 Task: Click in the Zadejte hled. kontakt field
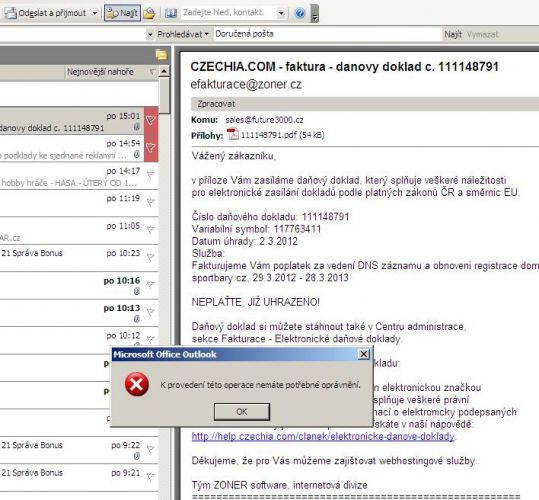(228, 13)
